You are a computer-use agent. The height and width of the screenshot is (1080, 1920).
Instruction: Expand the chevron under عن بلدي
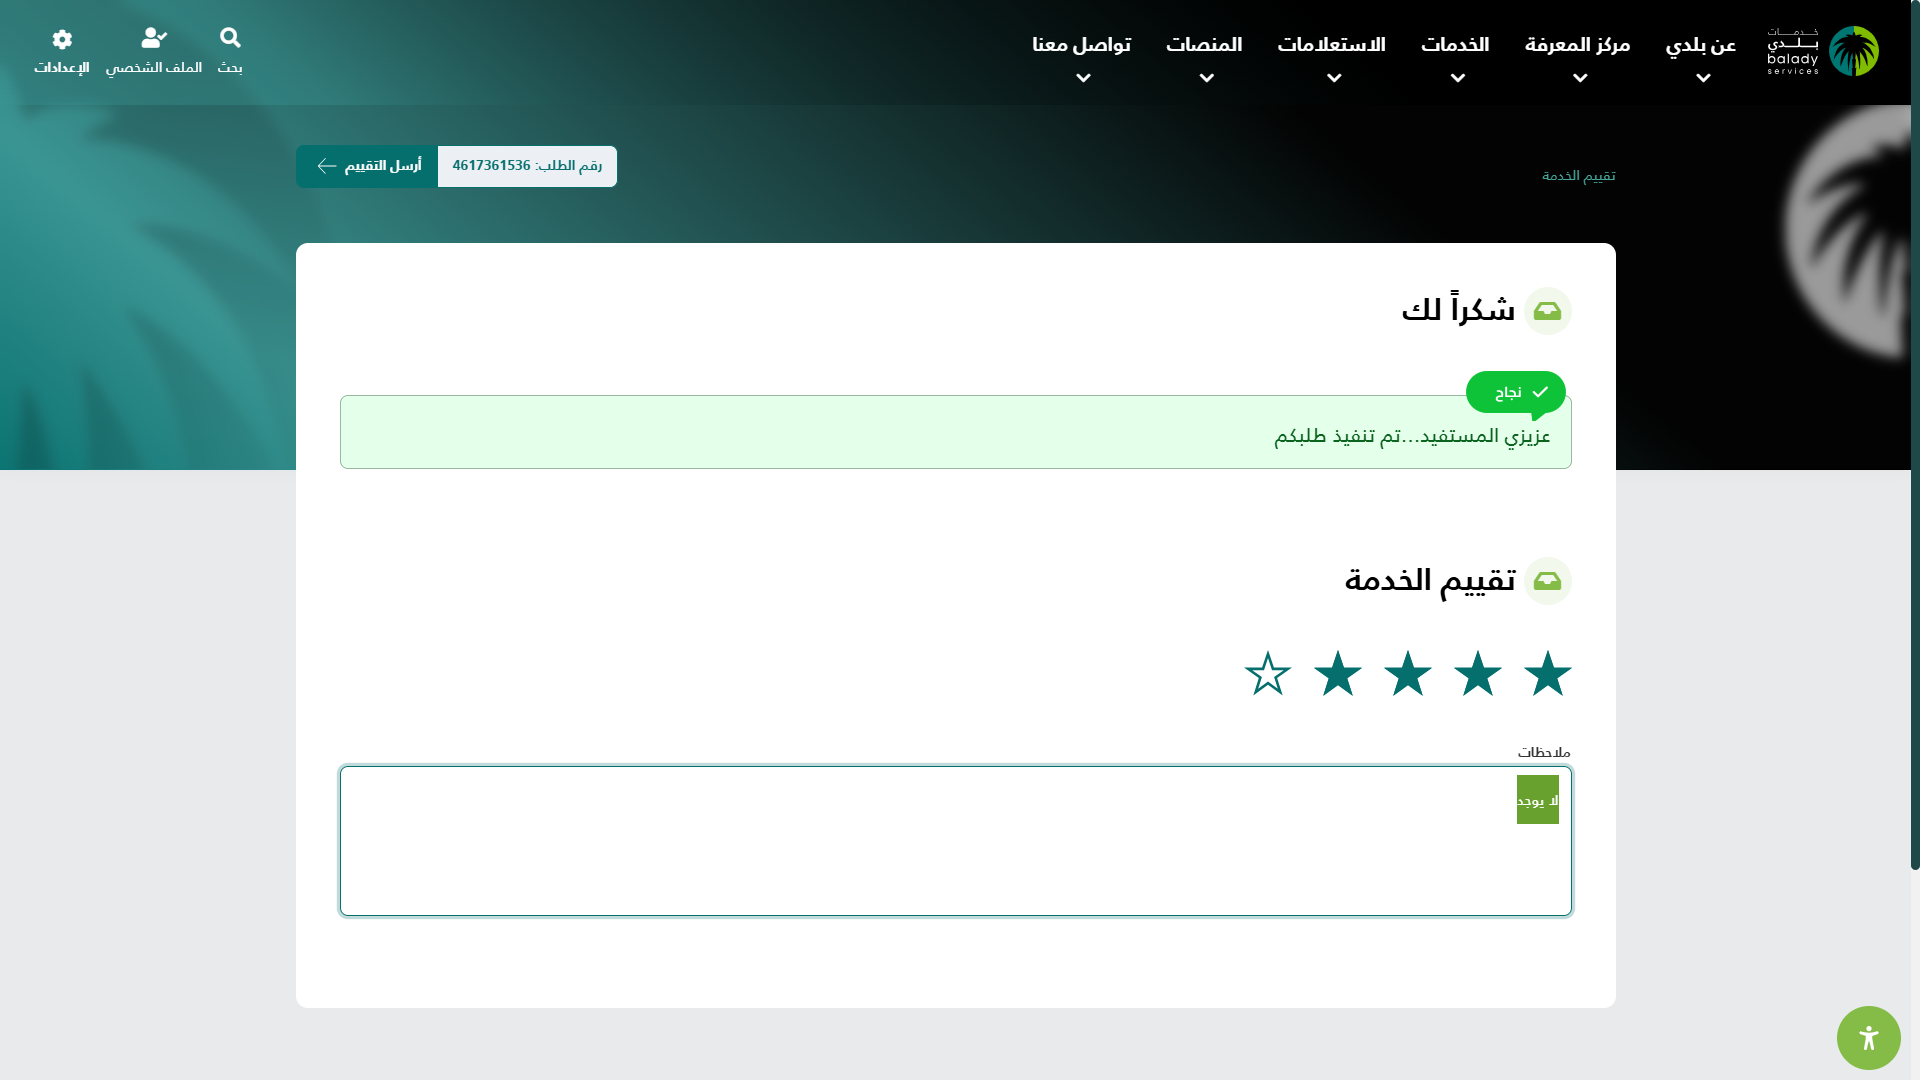click(1703, 78)
